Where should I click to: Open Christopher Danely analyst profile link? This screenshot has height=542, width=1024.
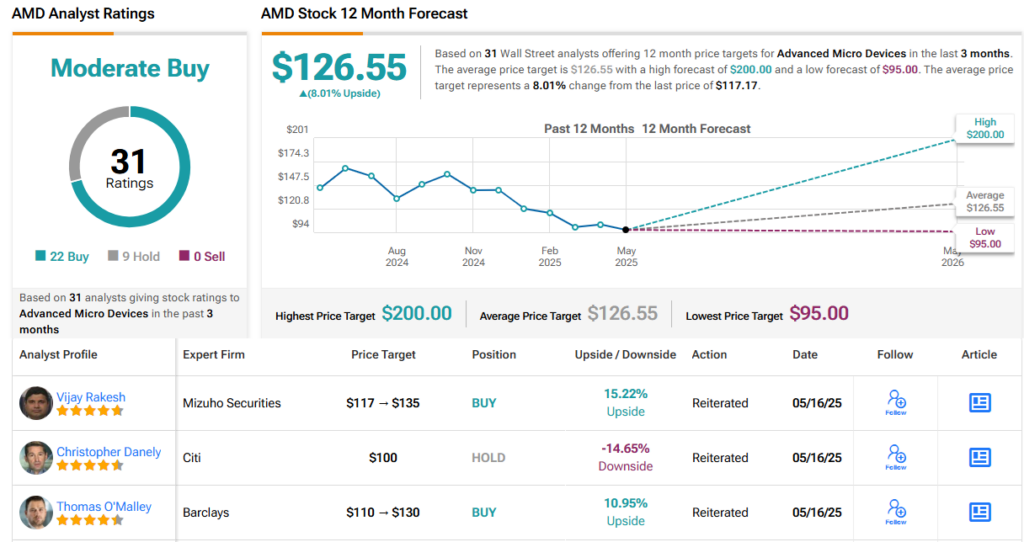108,452
